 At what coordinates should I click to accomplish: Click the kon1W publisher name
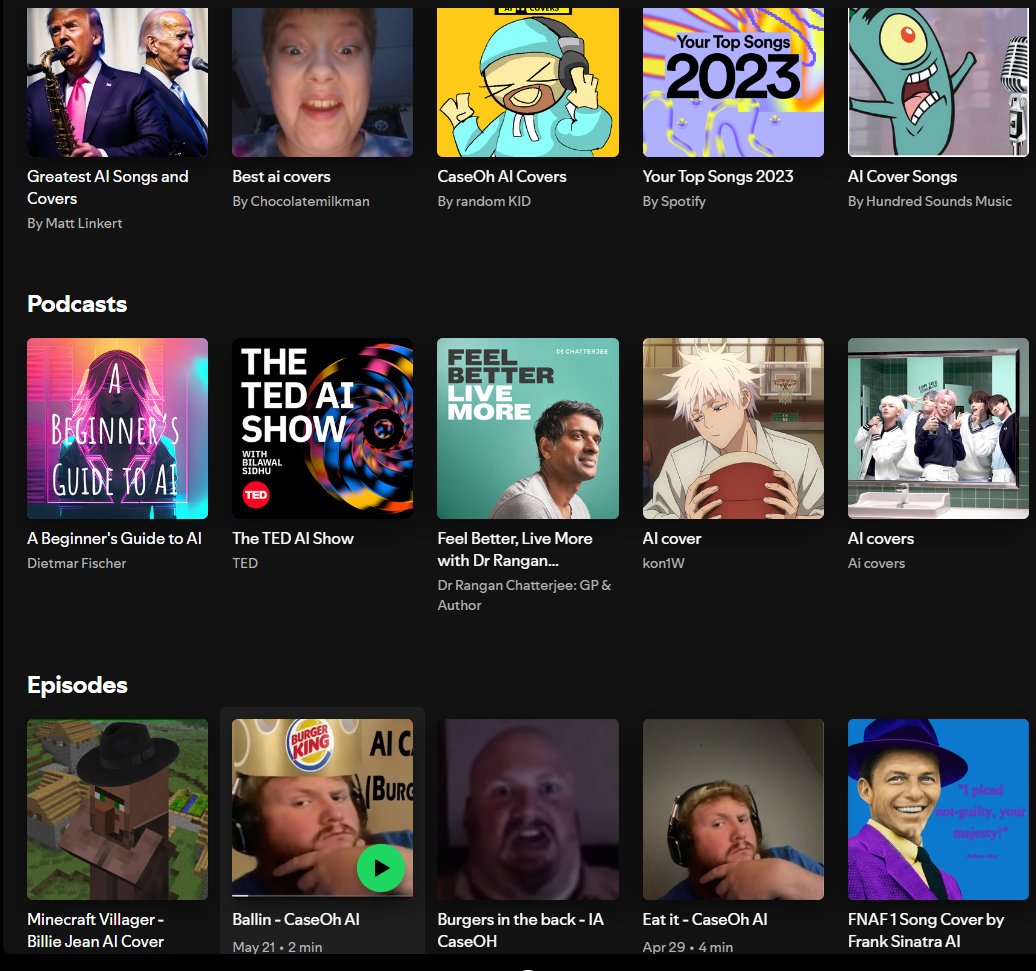coord(664,563)
